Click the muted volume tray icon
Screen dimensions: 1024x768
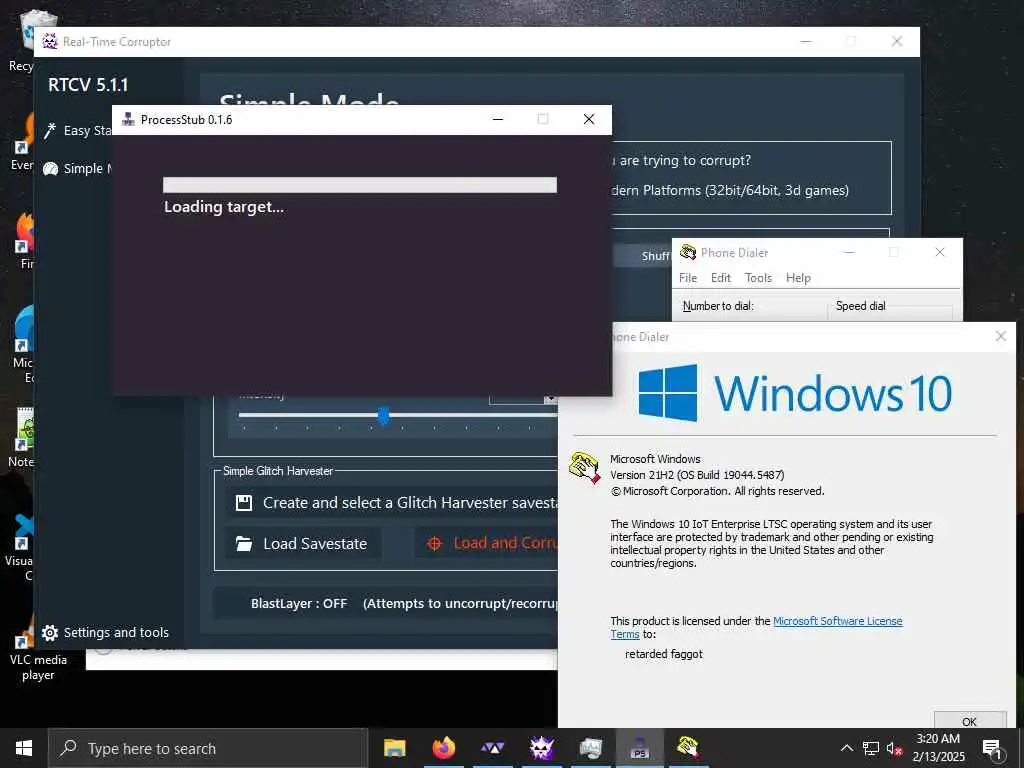[x=895, y=748]
